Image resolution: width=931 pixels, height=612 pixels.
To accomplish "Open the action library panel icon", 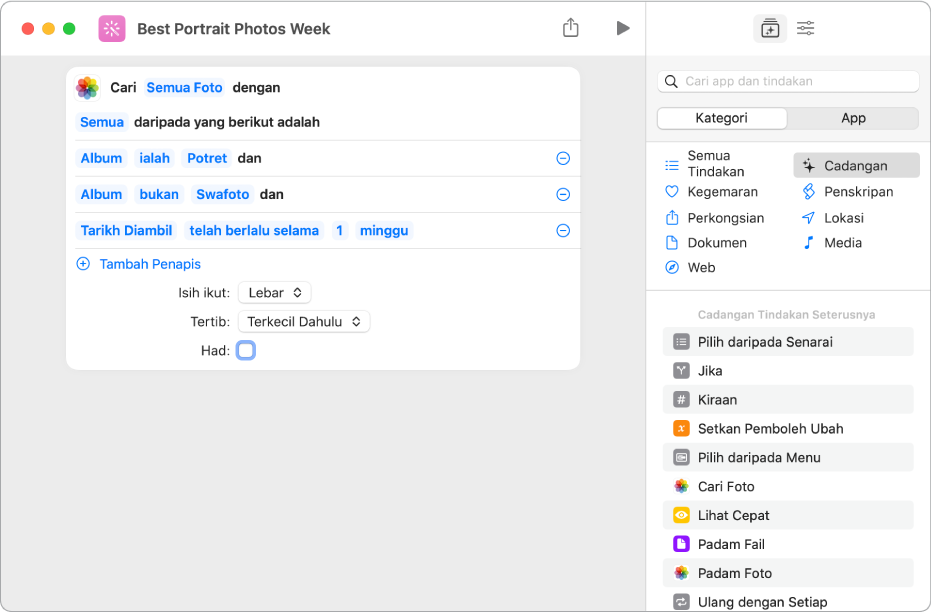I will pos(769,29).
